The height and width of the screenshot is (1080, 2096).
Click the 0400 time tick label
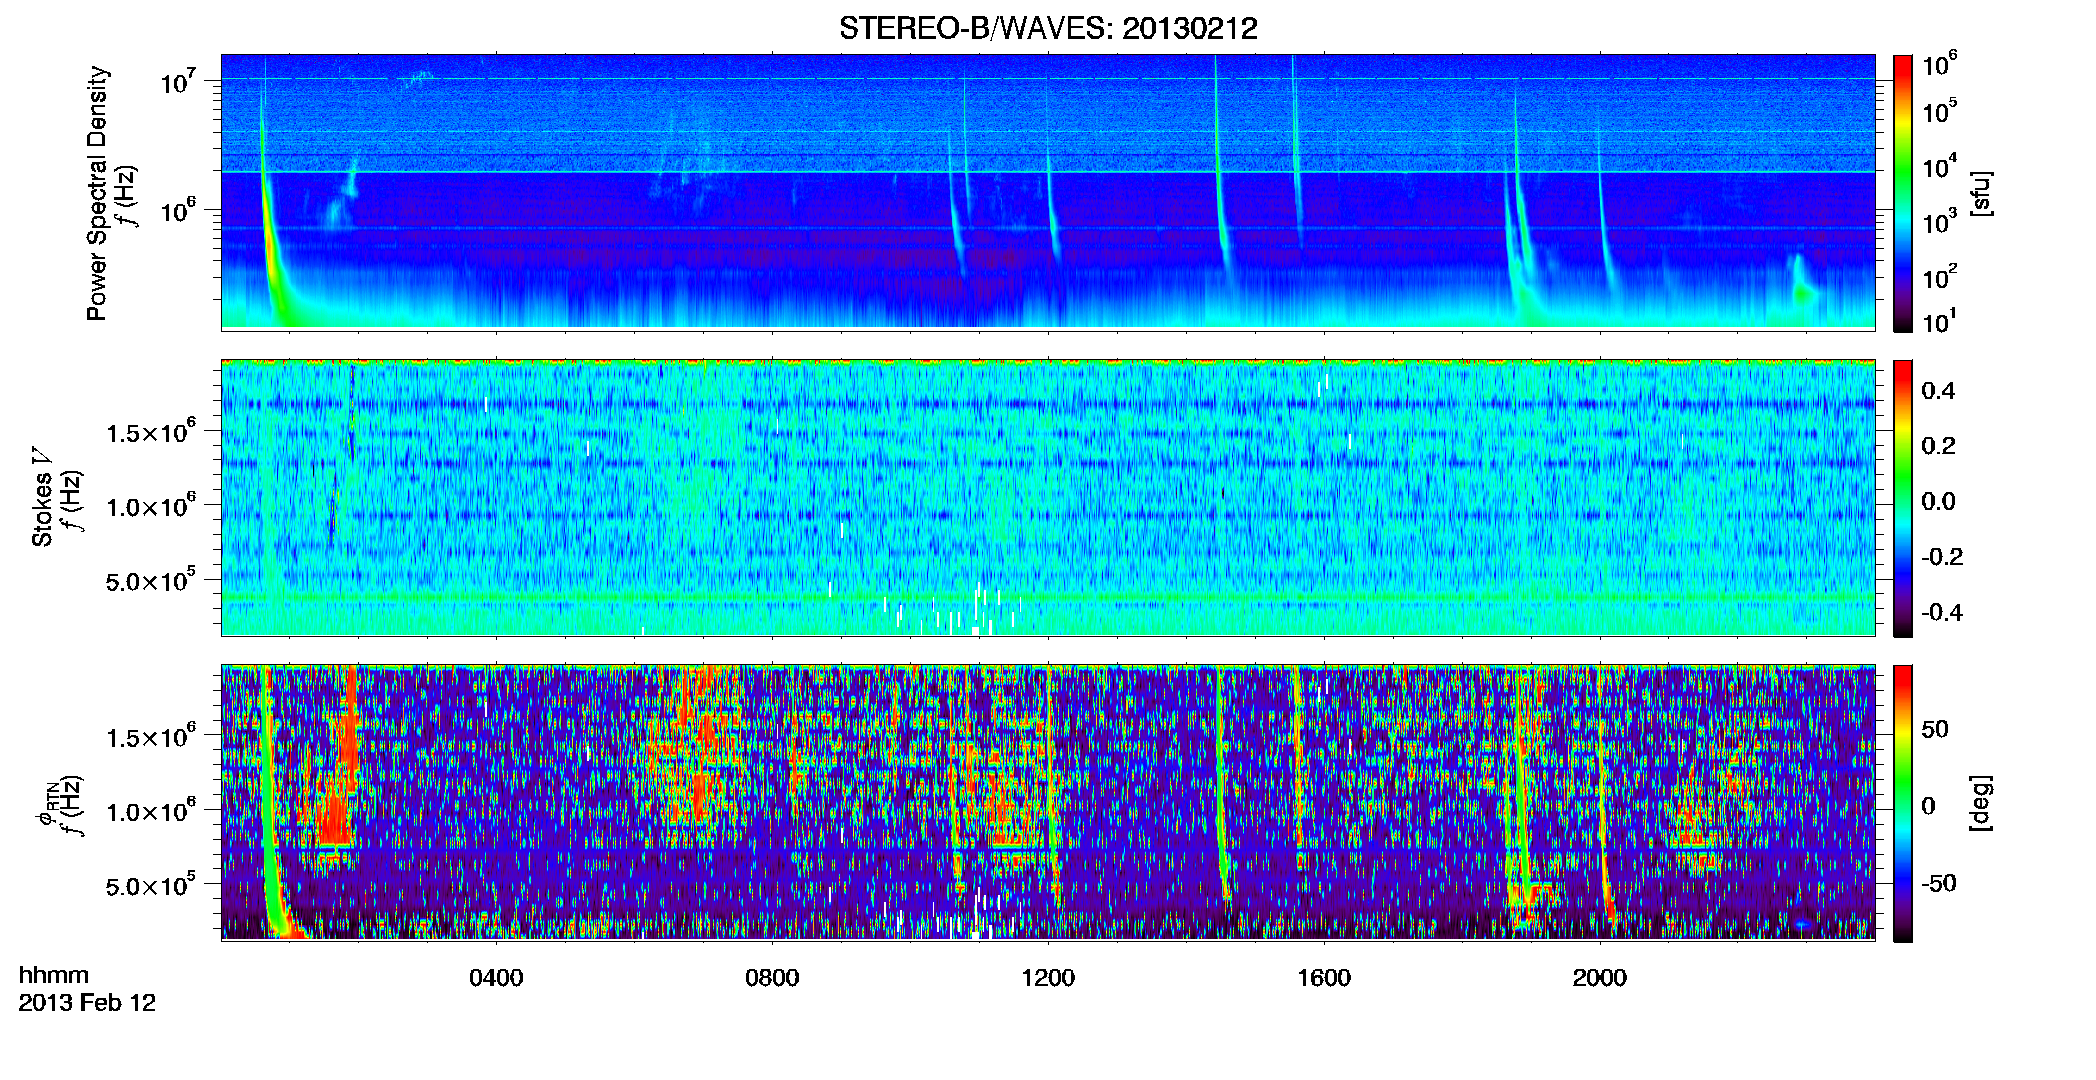pyautogui.click(x=496, y=978)
